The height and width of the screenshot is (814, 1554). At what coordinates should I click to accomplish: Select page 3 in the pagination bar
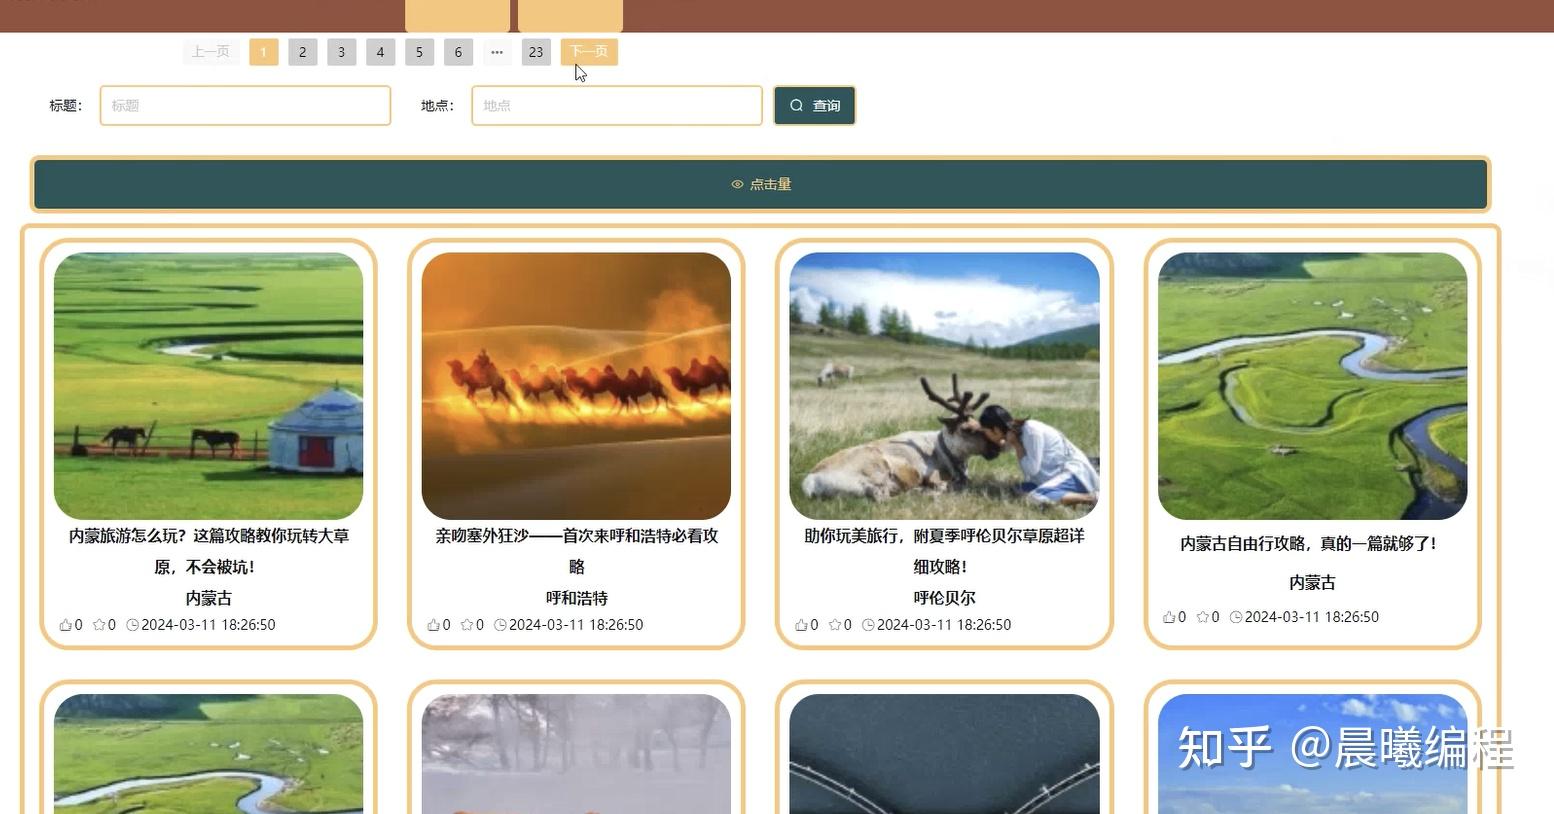coord(341,51)
